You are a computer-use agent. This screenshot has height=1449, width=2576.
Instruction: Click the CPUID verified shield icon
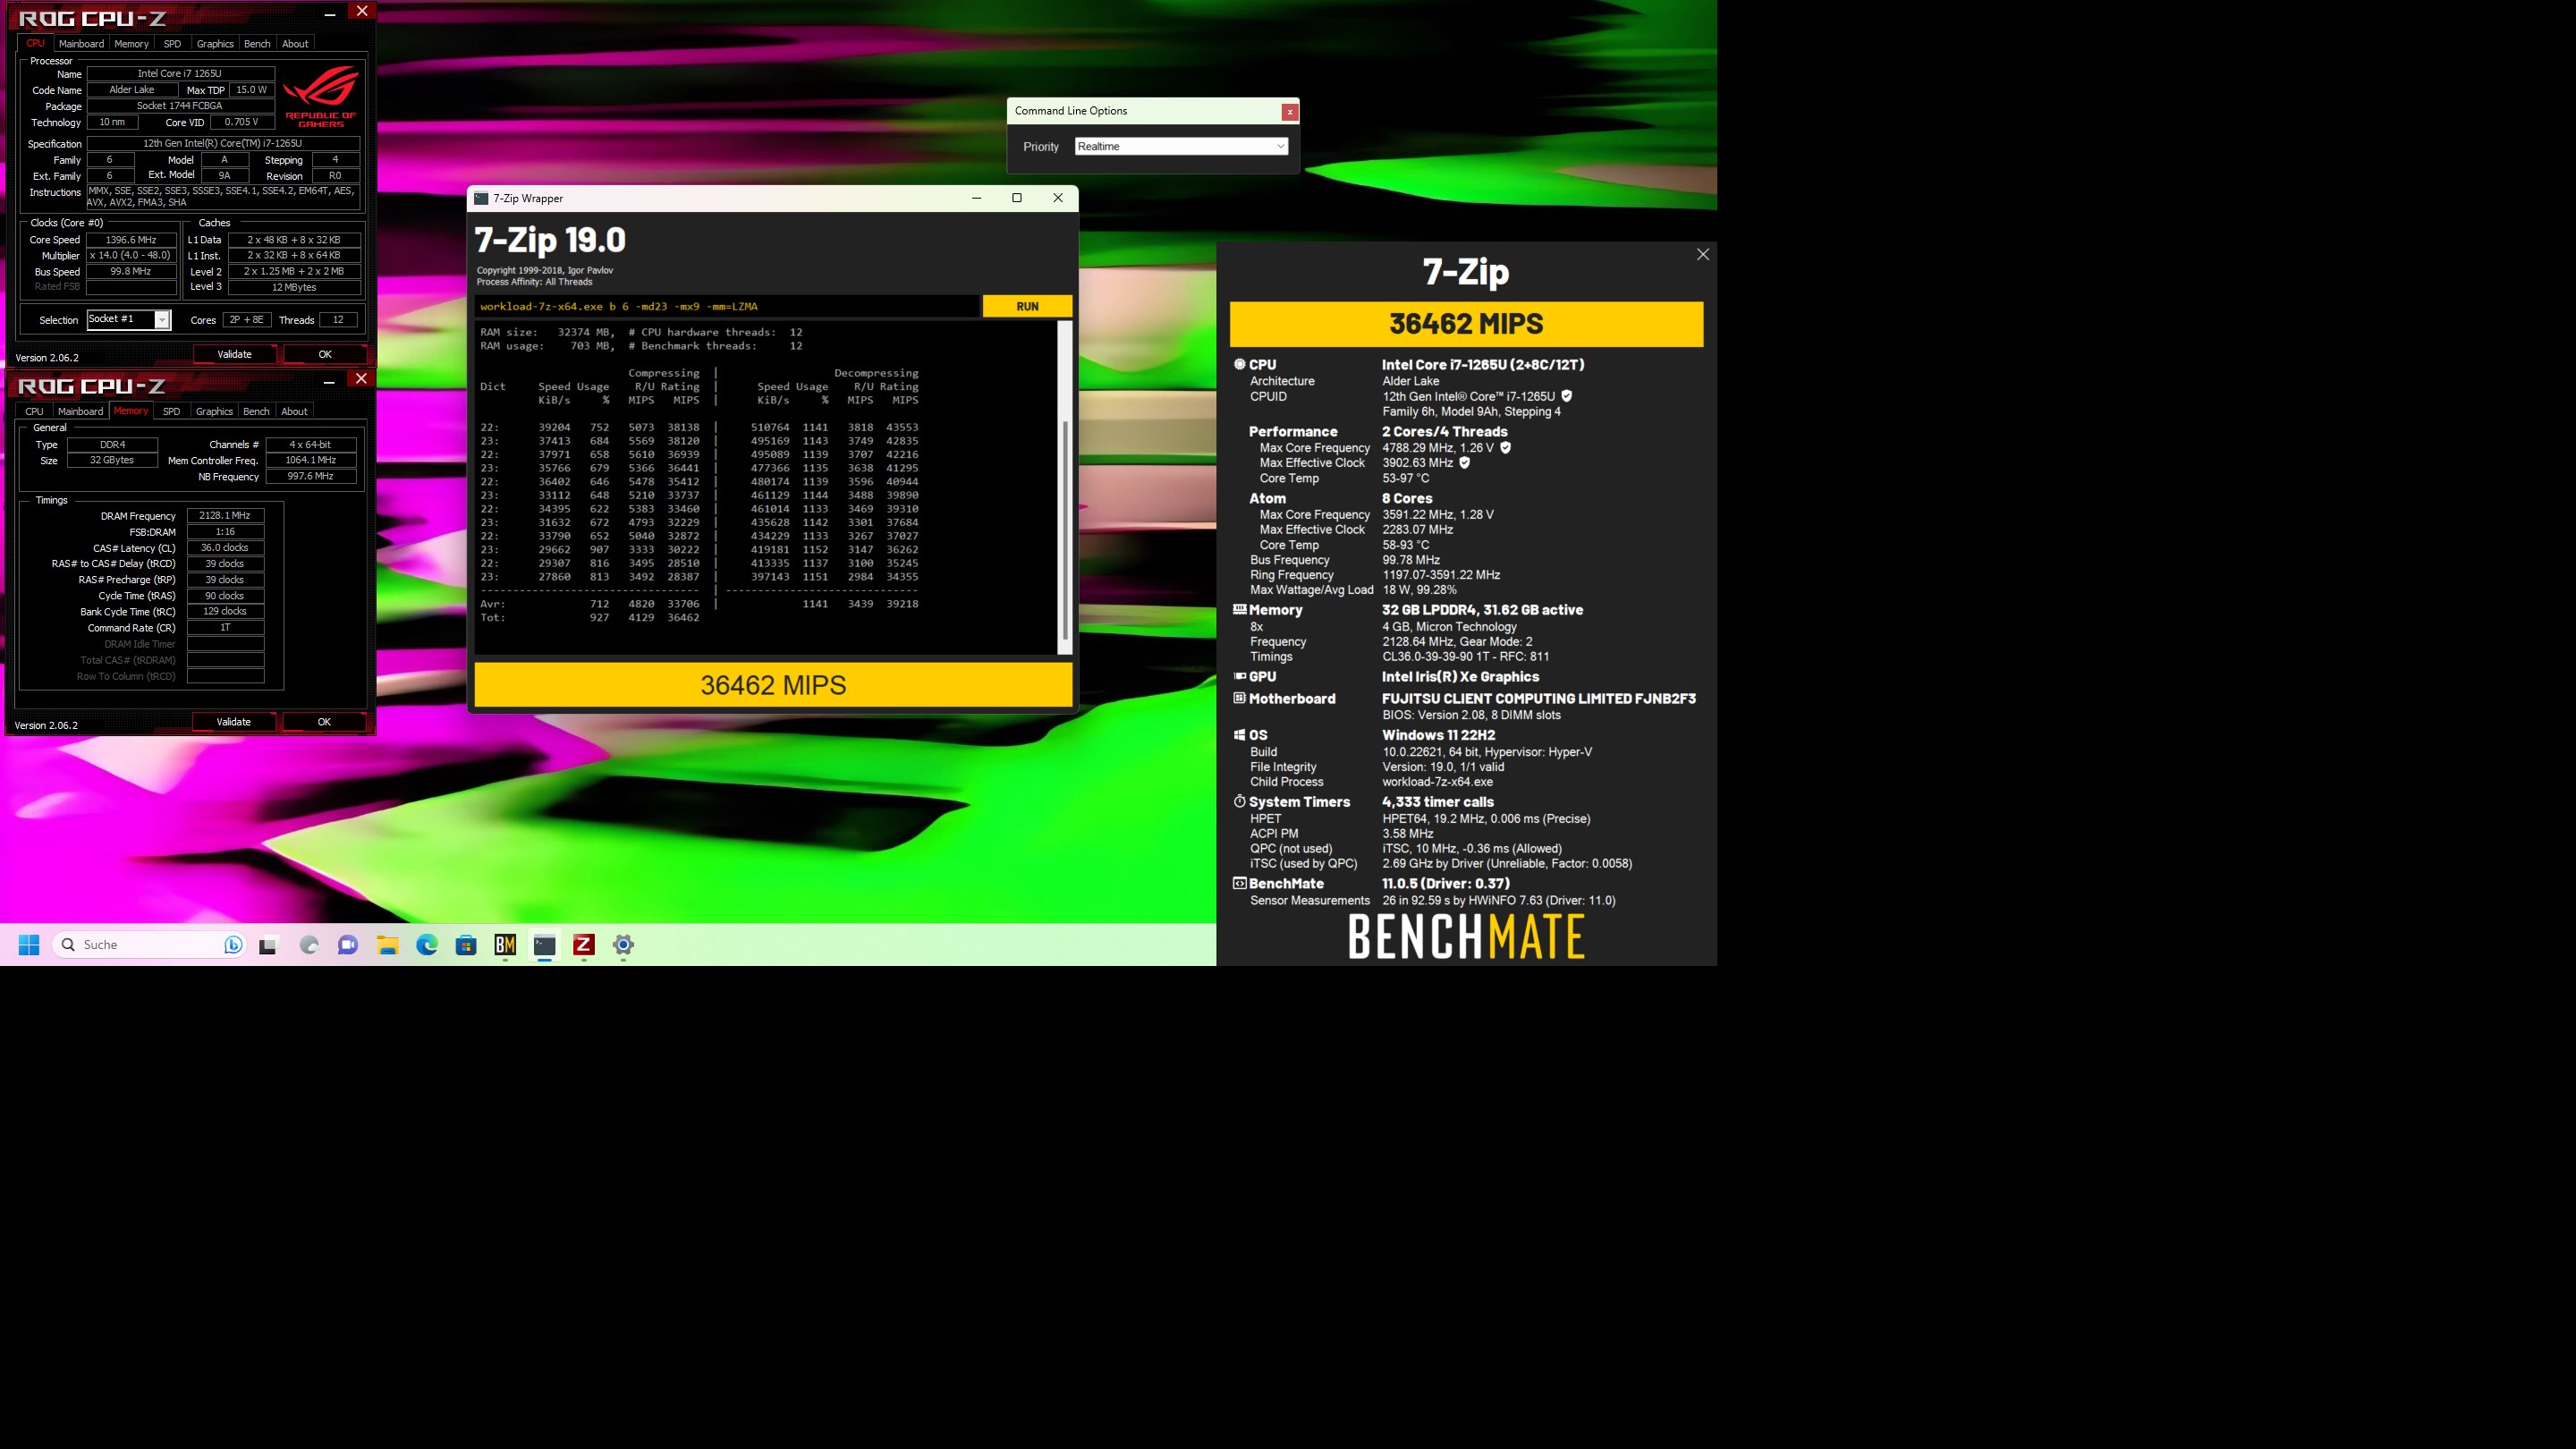[1567, 396]
